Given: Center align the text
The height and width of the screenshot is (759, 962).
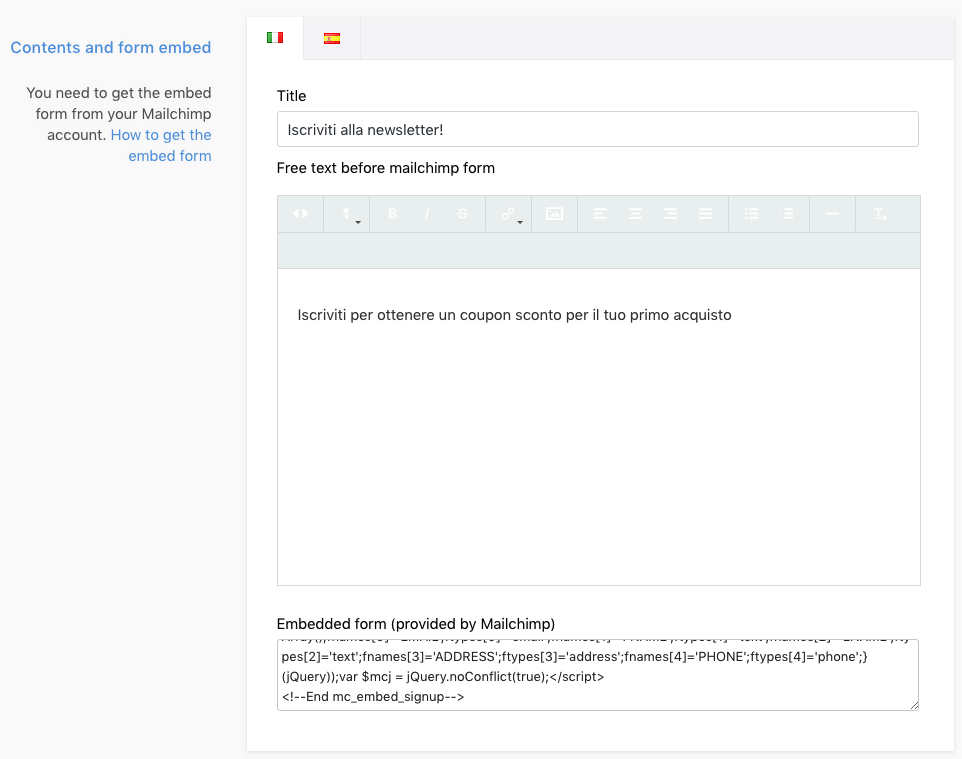Looking at the screenshot, I should click(x=636, y=214).
